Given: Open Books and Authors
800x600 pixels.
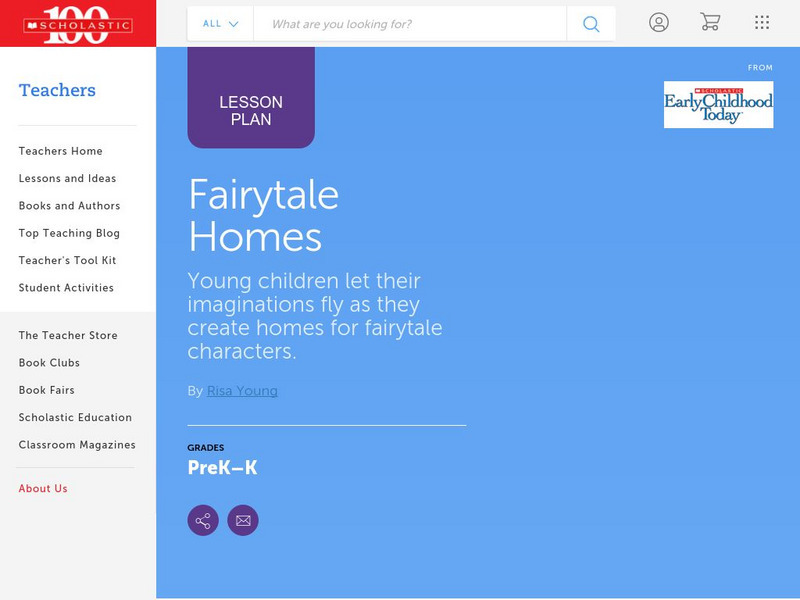Looking at the screenshot, I should [x=69, y=206].
